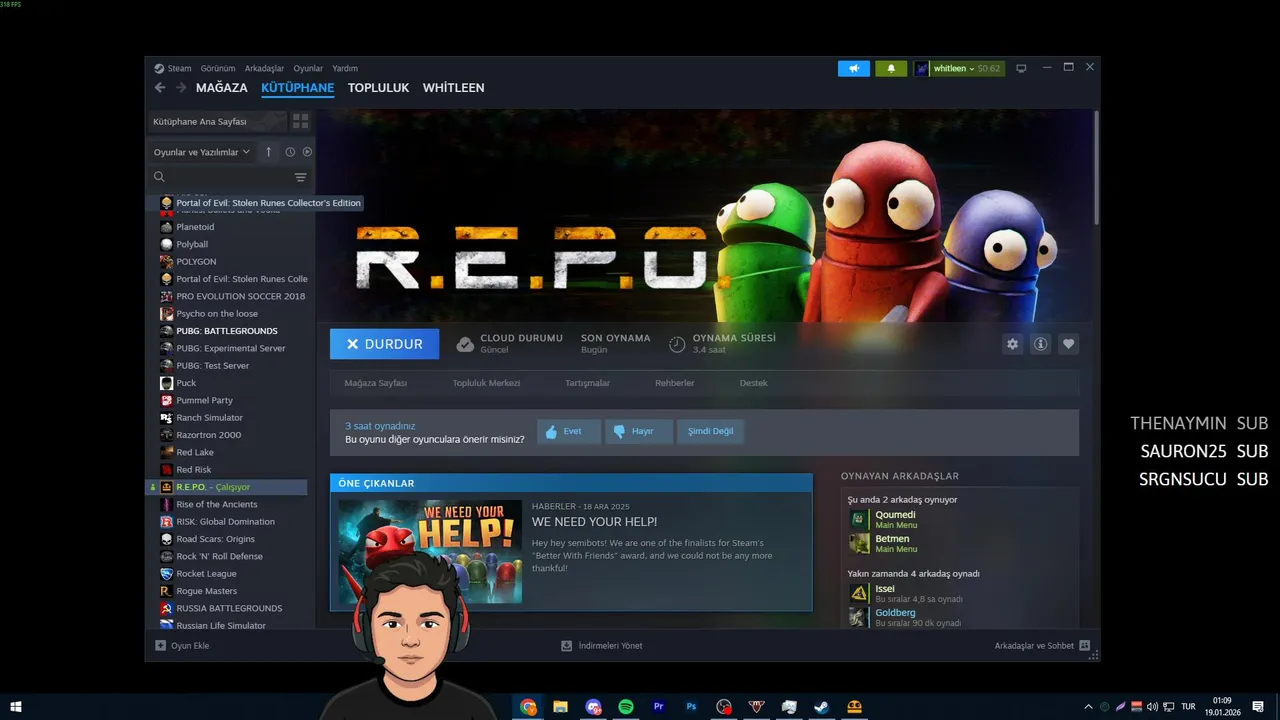Switch to library grid collections view icon

click(x=300, y=121)
